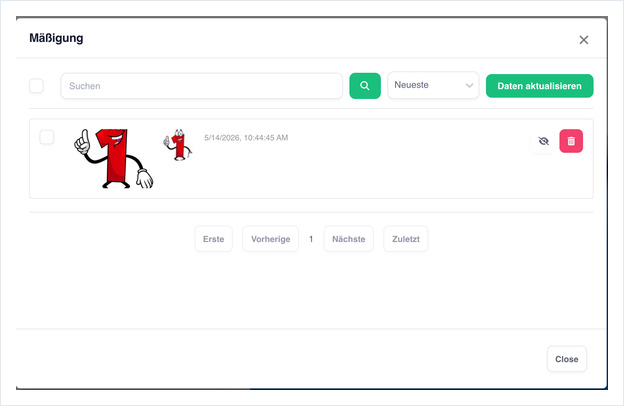Screen dimensions: 624x406
Task: Click the Nächste pagination button
Action: click(x=349, y=239)
